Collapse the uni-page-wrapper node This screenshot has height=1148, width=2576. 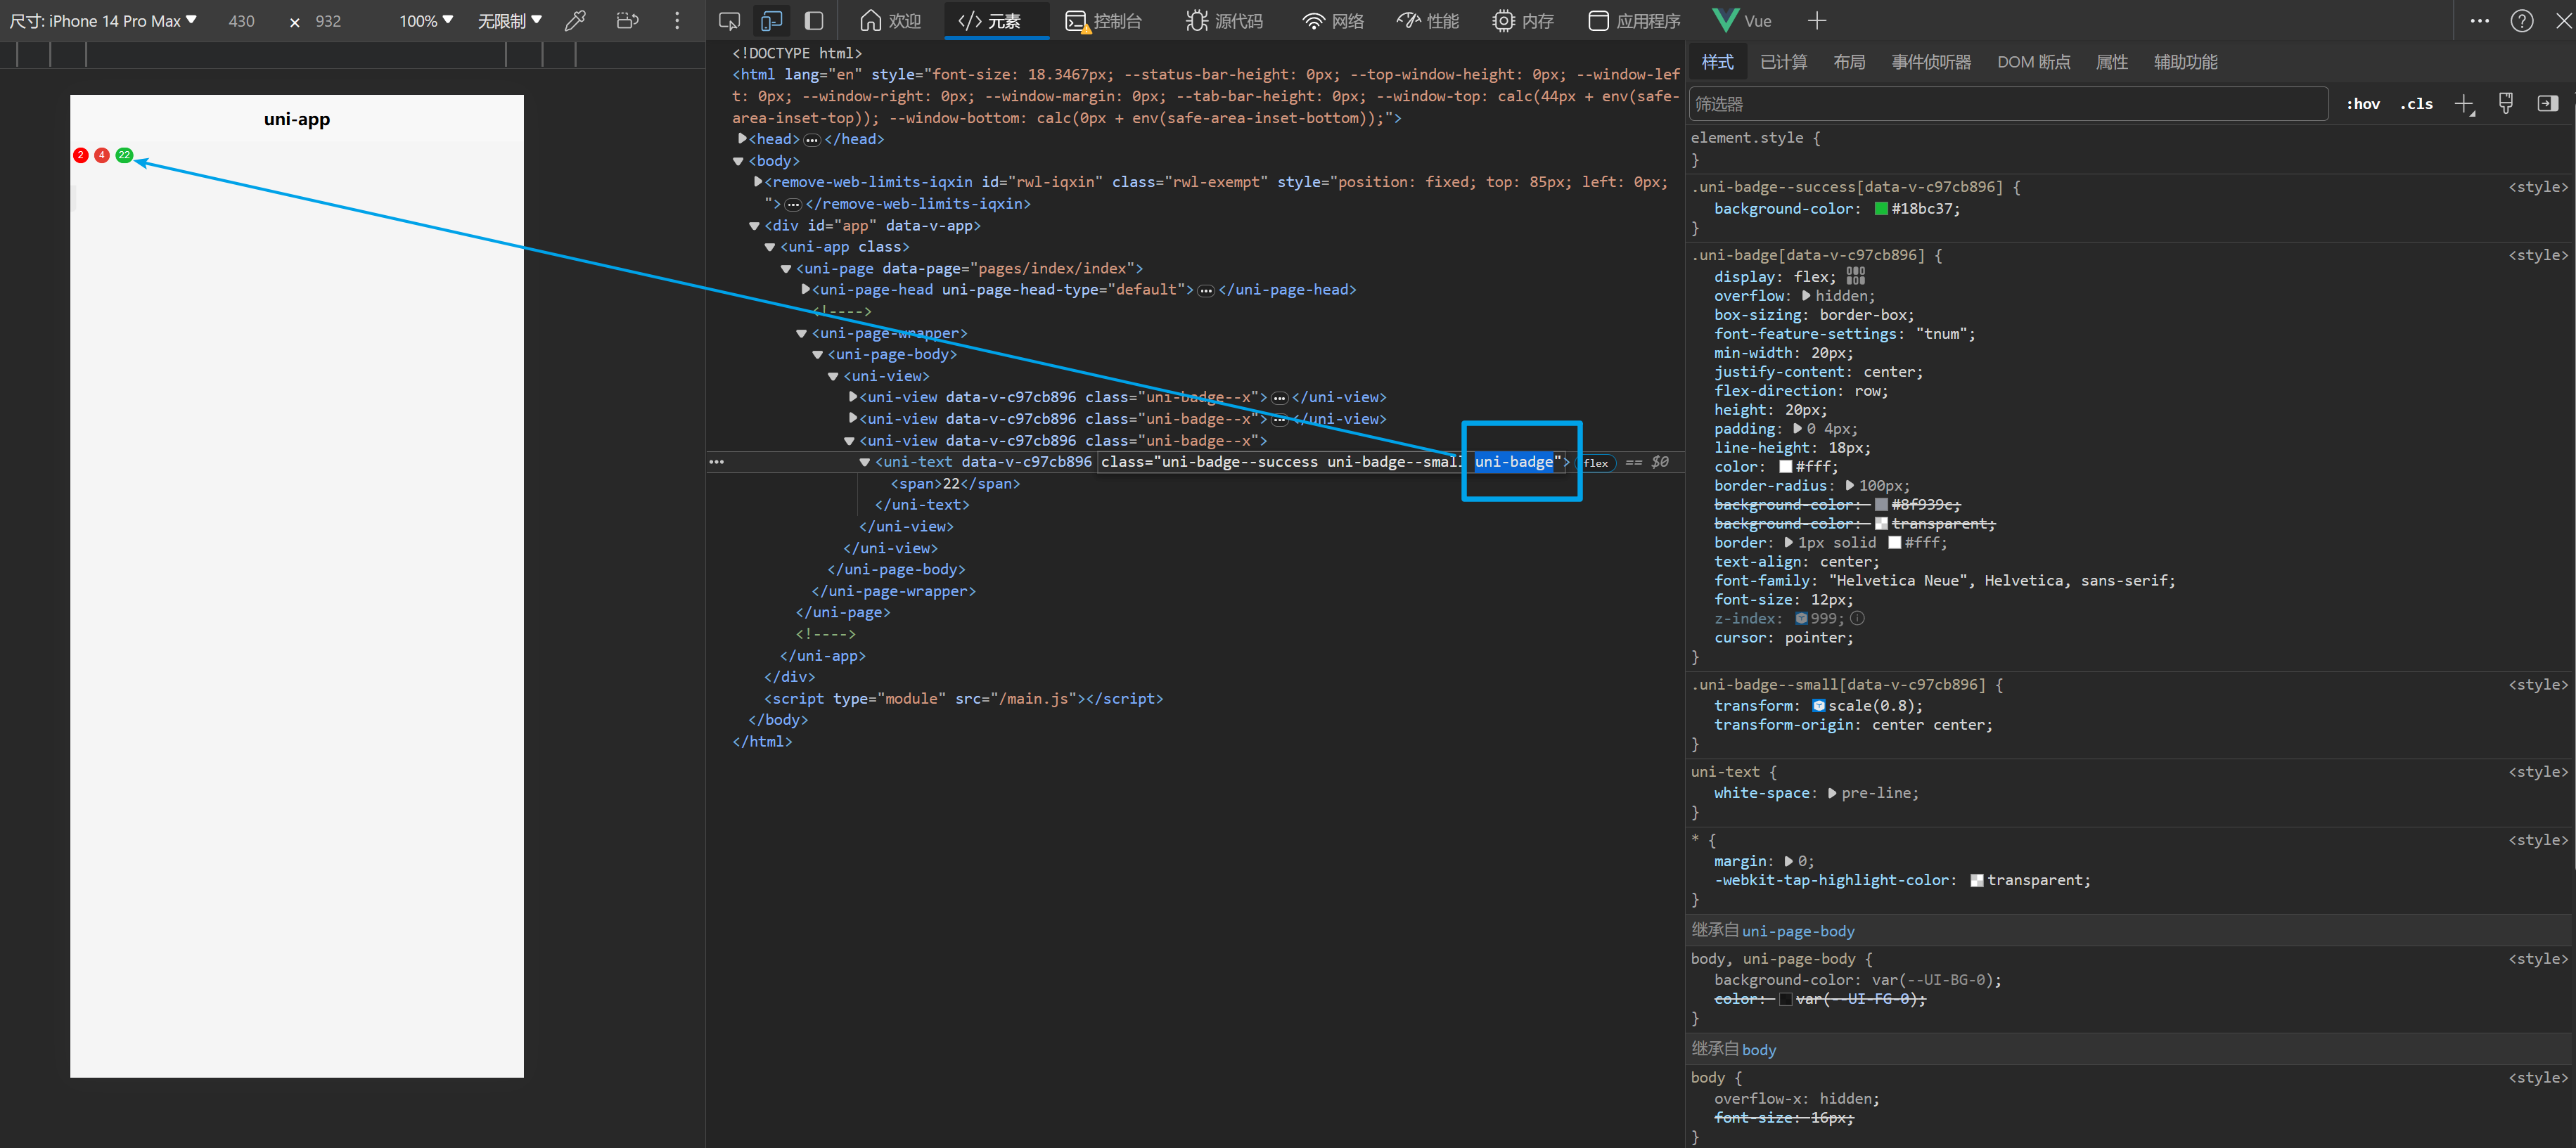[x=801, y=334]
